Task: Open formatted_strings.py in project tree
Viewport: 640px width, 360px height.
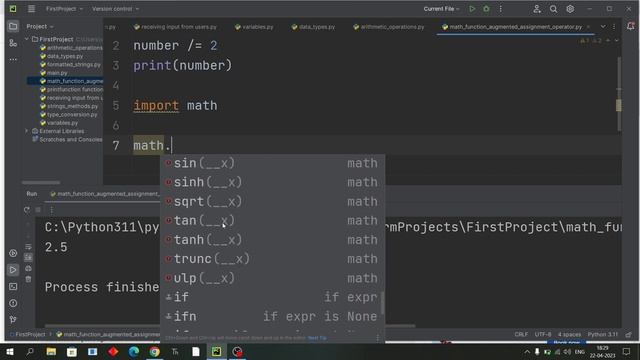Action: coord(73,64)
